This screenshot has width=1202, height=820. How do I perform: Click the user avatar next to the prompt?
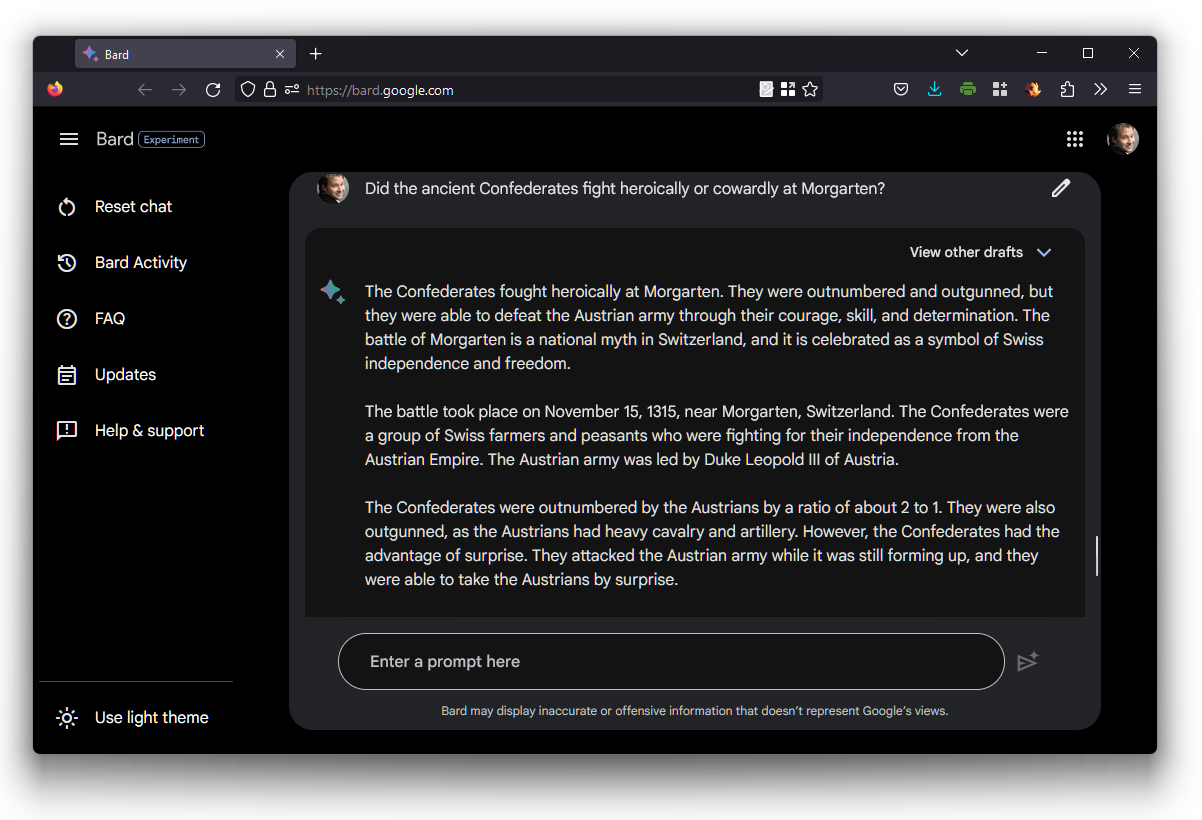pyautogui.click(x=333, y=188)
